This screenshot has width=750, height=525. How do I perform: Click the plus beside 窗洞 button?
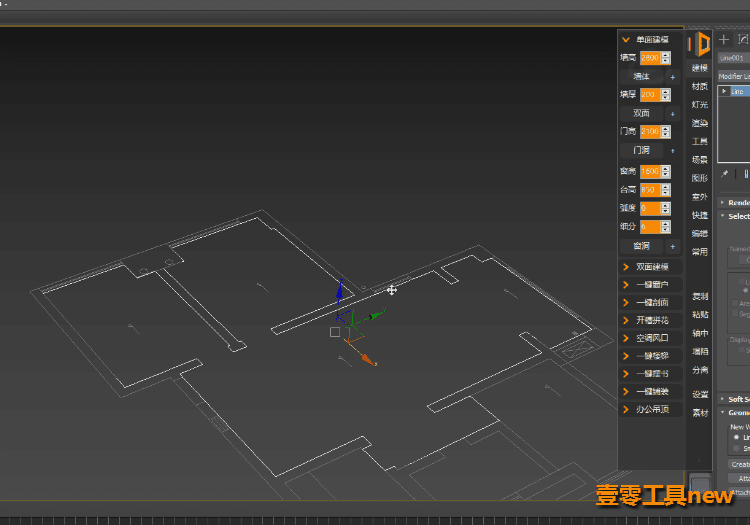click(673, 246)
